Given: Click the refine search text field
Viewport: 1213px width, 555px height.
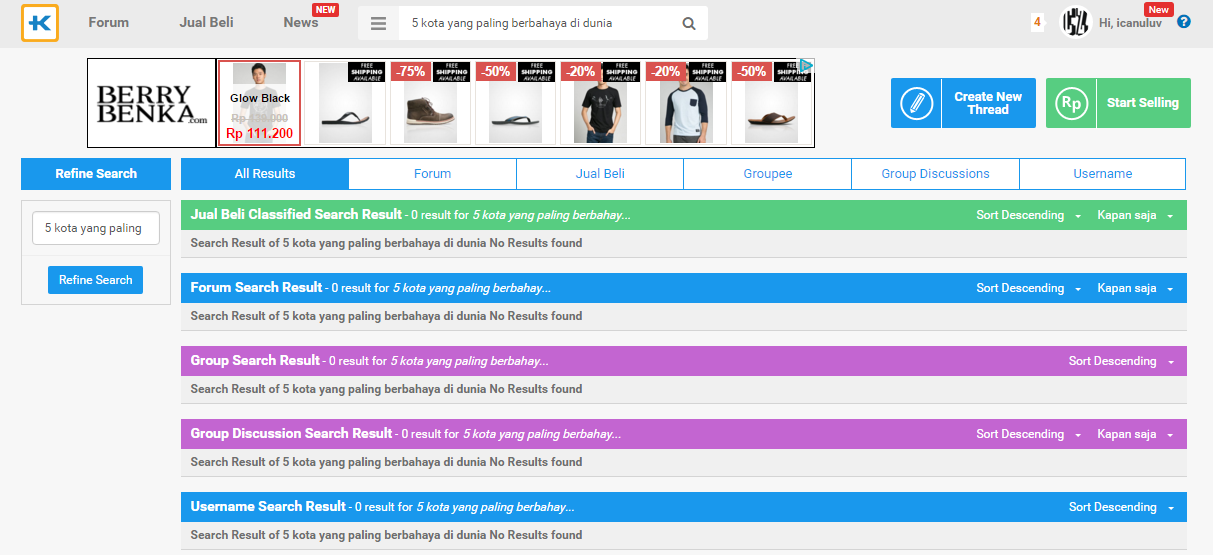Looking at the screenshot, I should pyautogui.click(x=96, y=228).
